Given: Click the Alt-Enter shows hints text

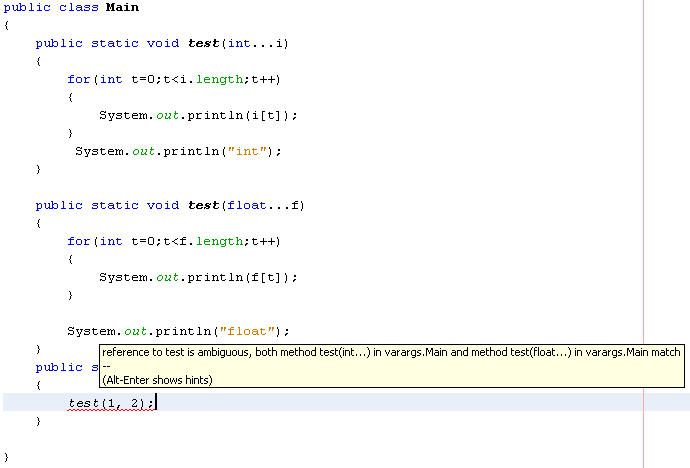Looking at the screenshot, I should [157, 380].
